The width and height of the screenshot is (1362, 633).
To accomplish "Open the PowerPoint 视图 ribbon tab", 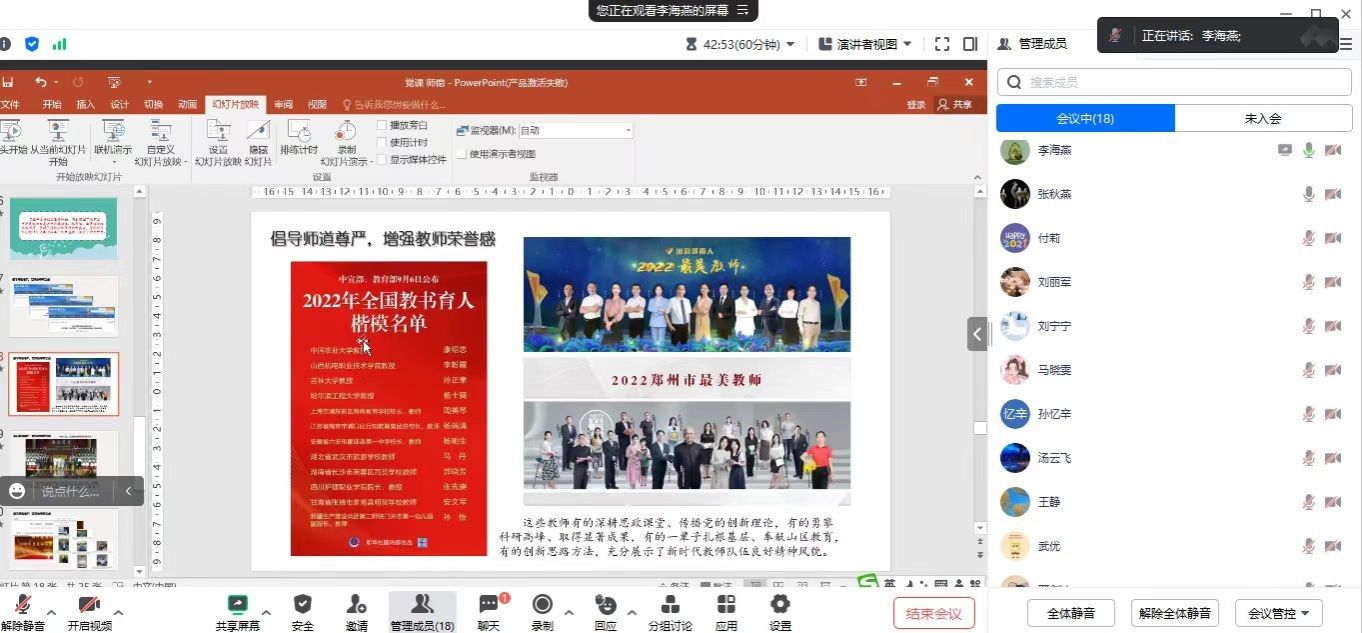I will 317,104.
